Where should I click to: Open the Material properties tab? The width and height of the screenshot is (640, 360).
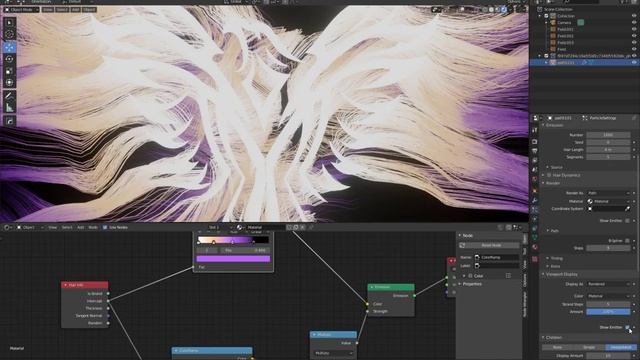pos(535,247)
